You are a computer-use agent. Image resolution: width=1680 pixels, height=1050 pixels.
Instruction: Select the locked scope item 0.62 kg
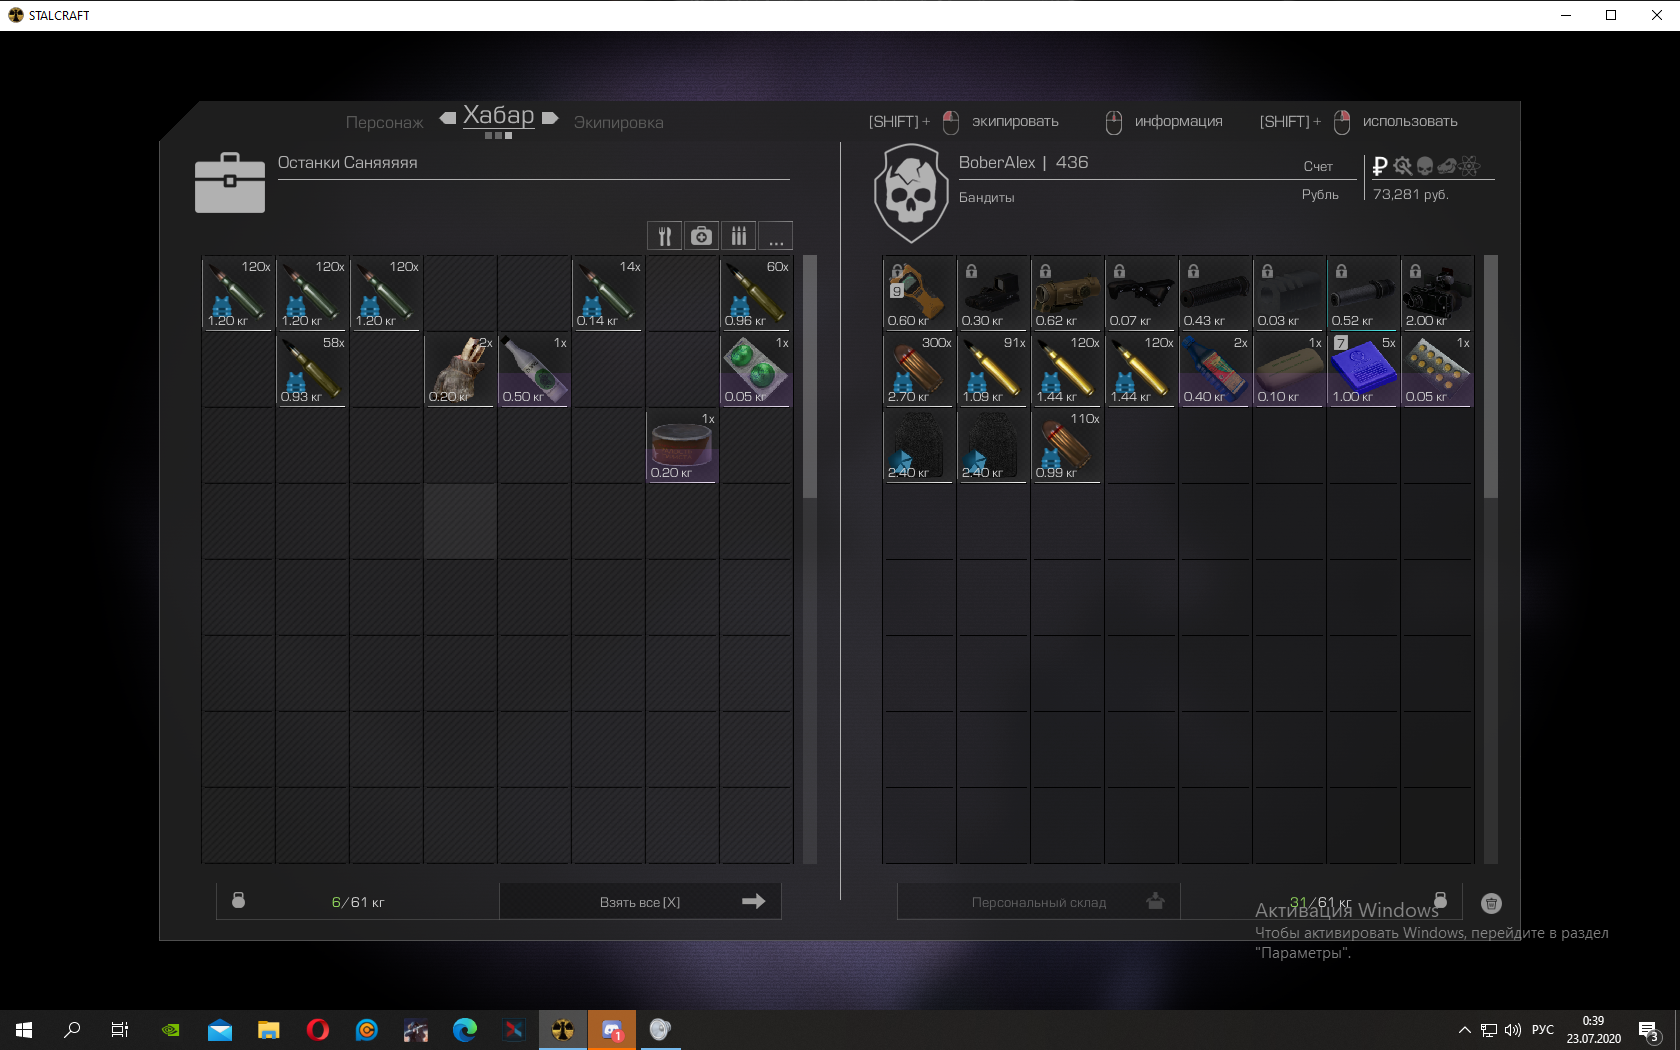[1067, 293]
